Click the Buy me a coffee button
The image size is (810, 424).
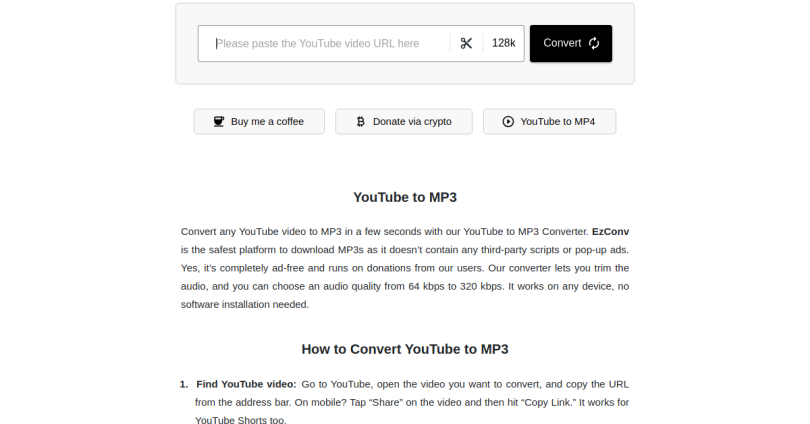pos(259,121)
